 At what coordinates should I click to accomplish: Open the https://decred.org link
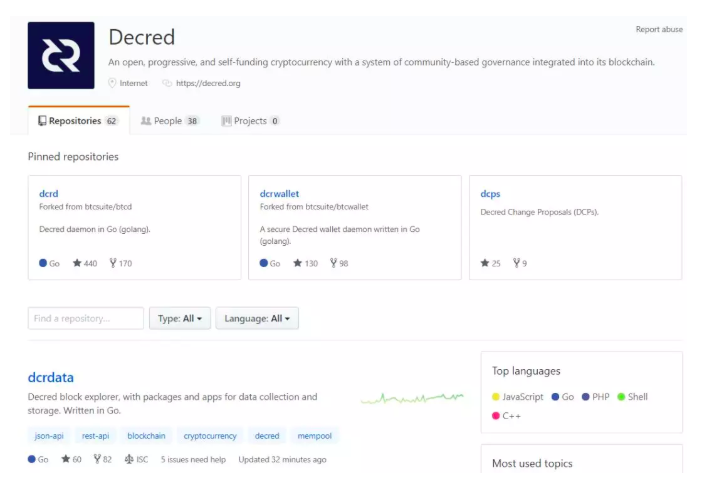(208, 83)
